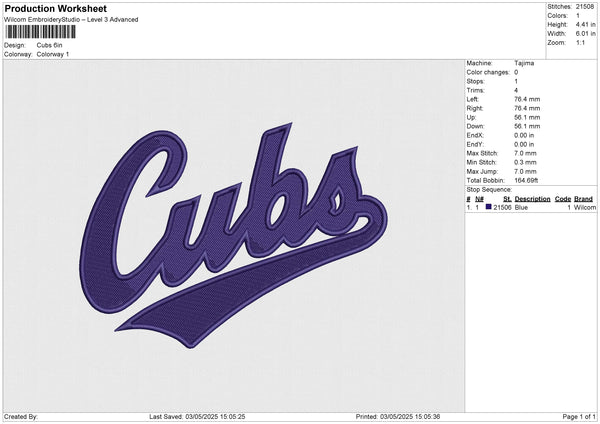Select the Blue thread row description
Image resolution: width=600 pixels, height=424 pixels.
(x=521, y=208)
